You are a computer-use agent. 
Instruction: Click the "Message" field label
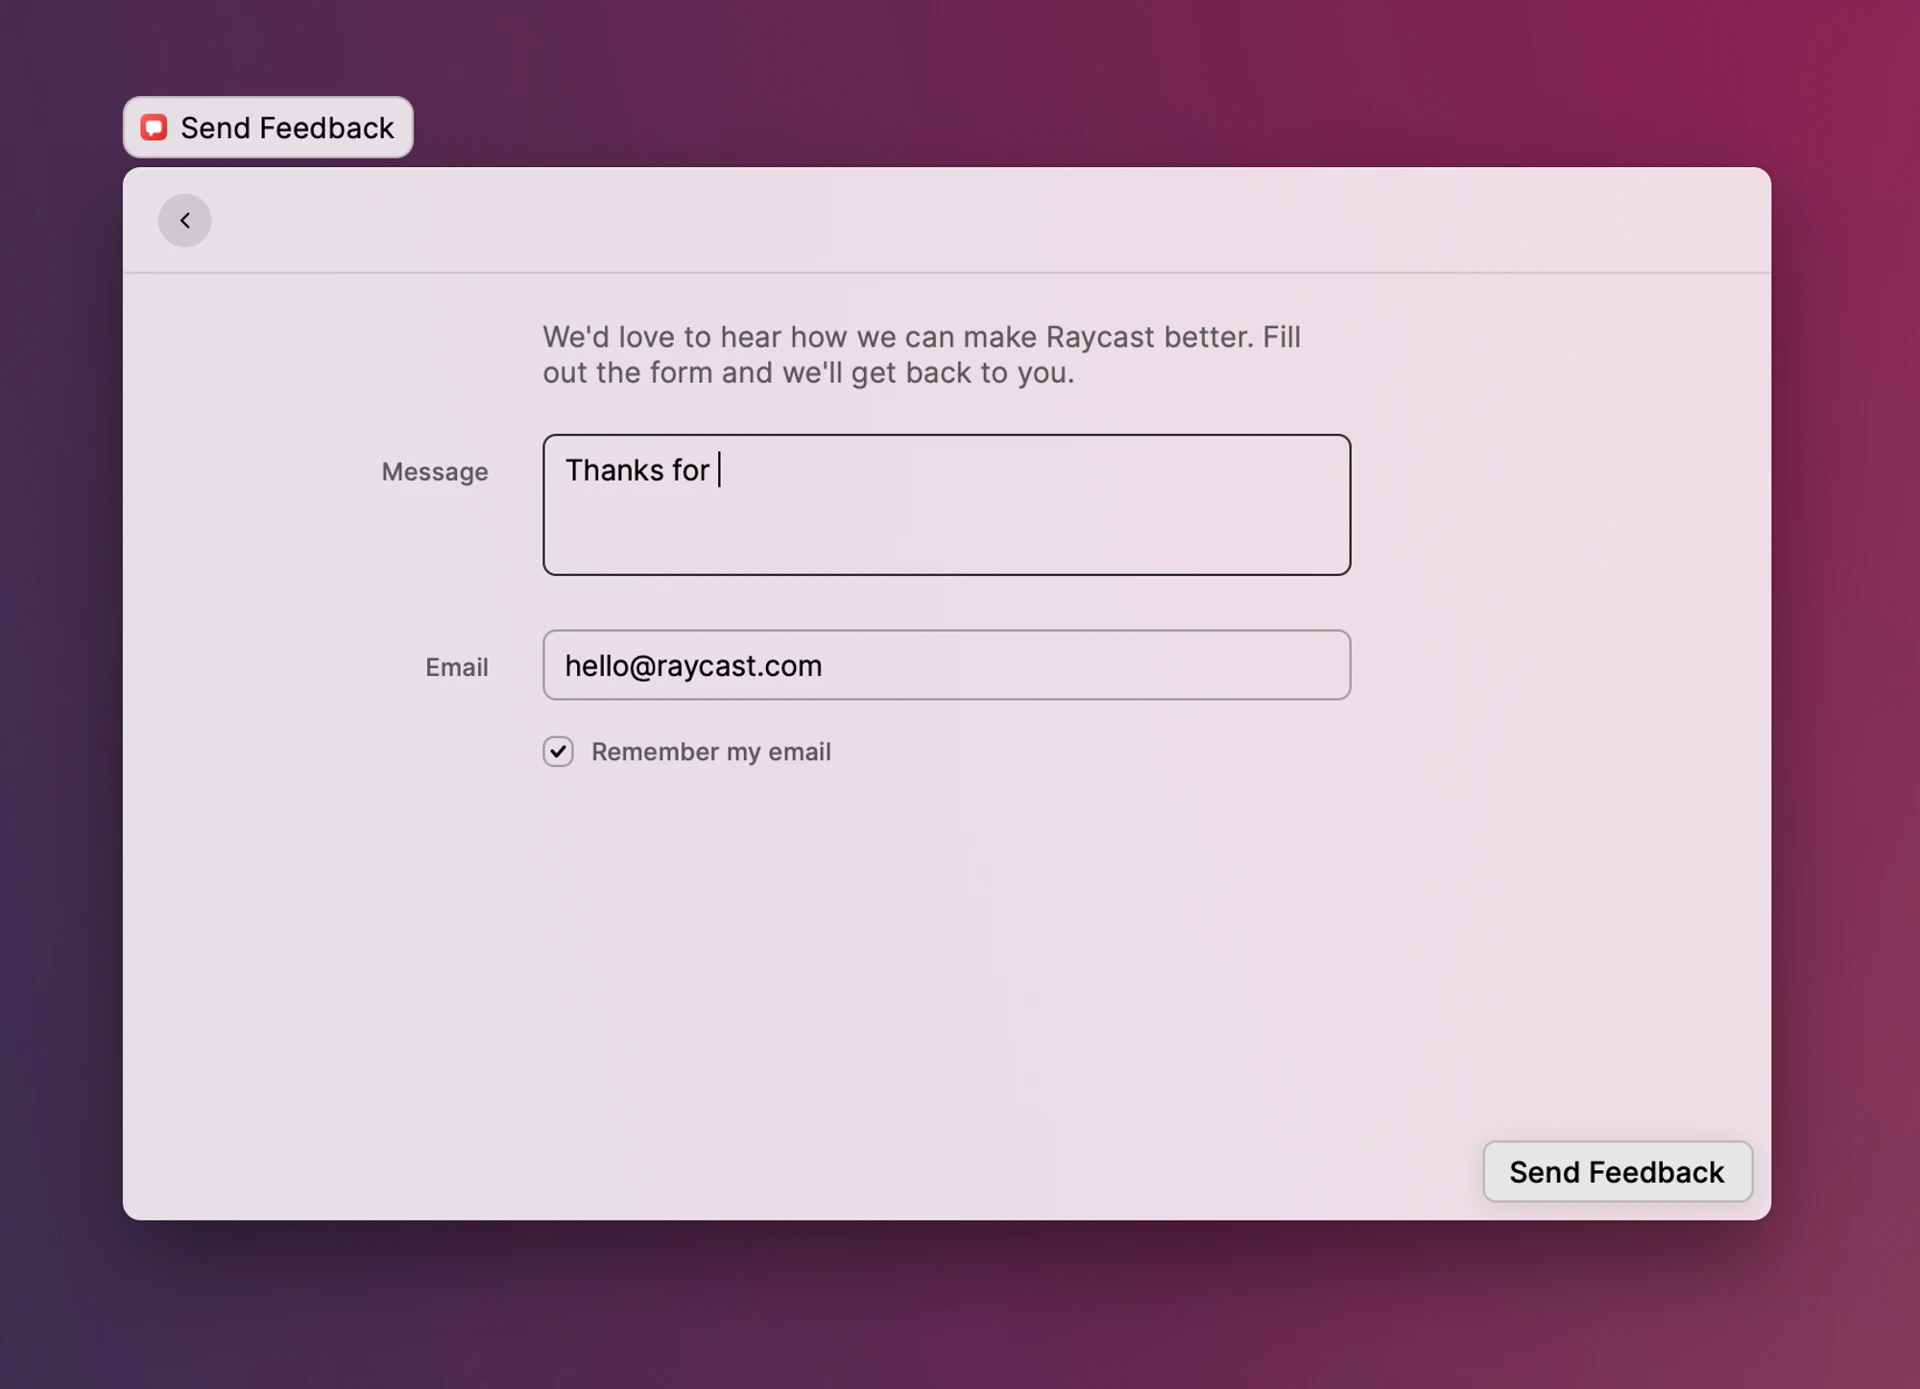coord(435,472)
